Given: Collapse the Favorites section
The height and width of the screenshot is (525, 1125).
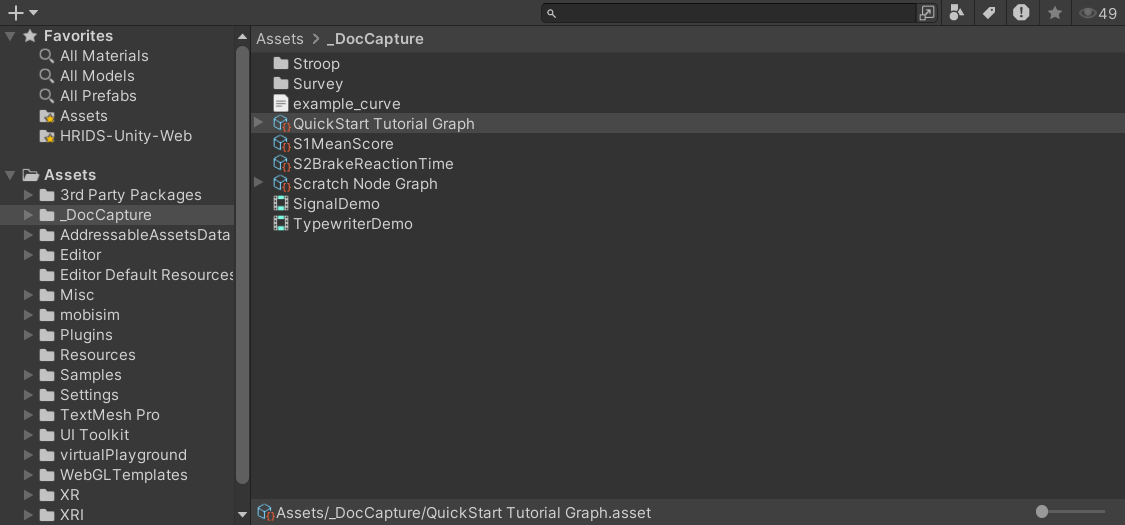Looking at the screenshot, I should point(10,36).
